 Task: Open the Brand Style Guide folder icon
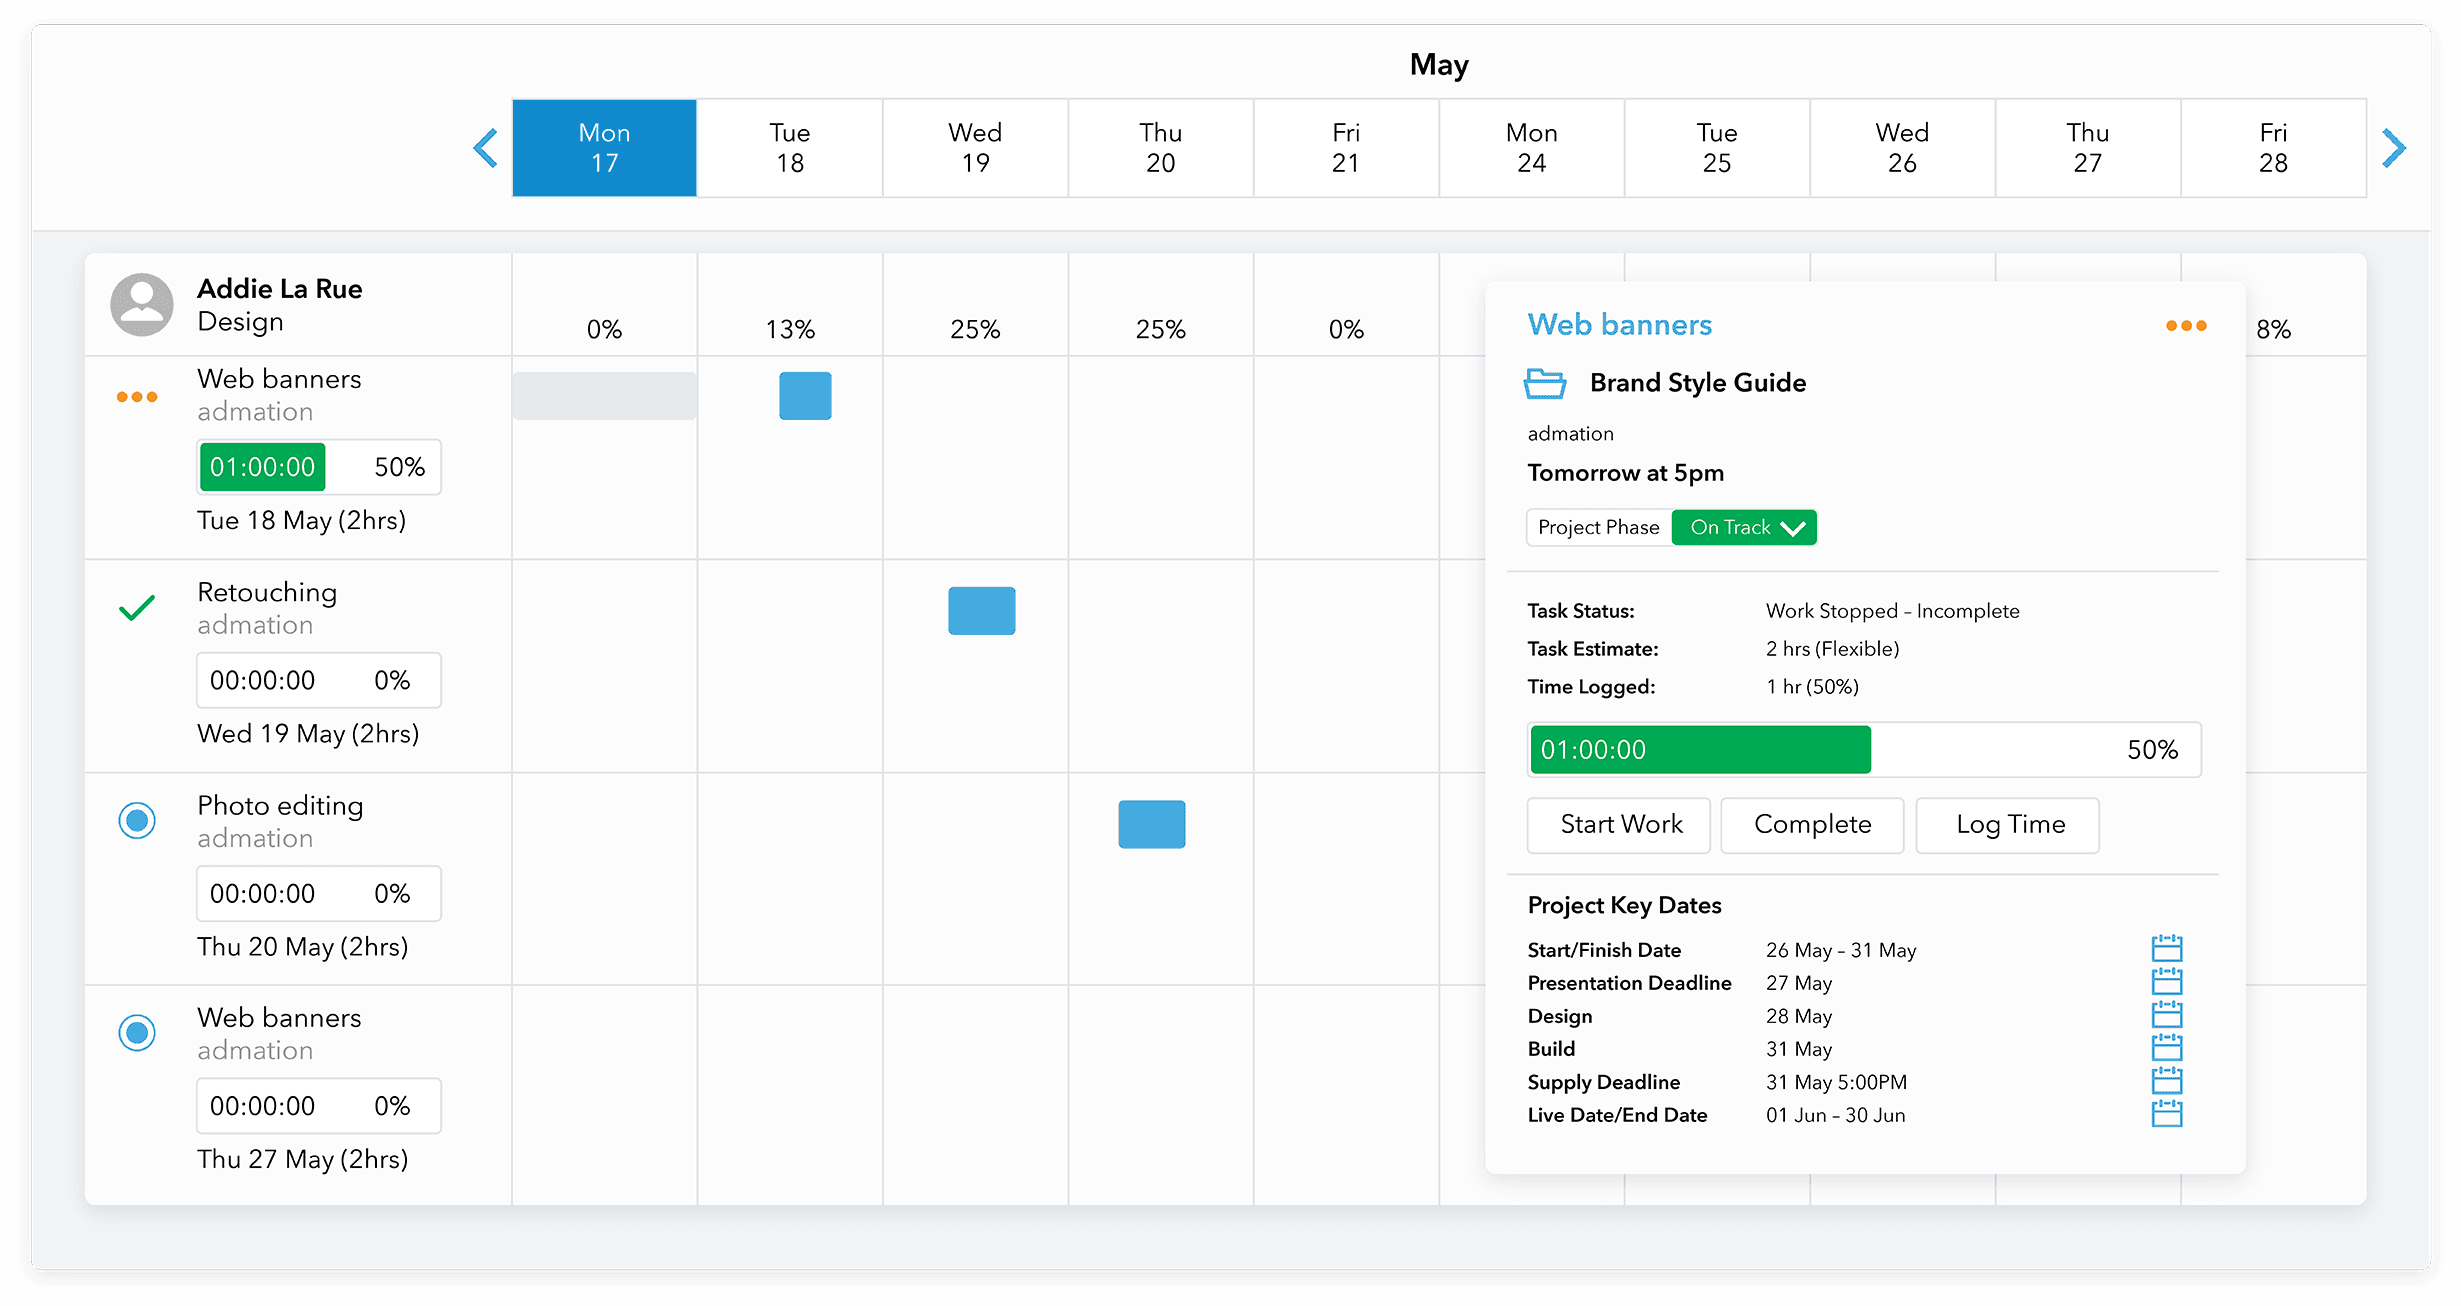click(x=1546, y=383)
